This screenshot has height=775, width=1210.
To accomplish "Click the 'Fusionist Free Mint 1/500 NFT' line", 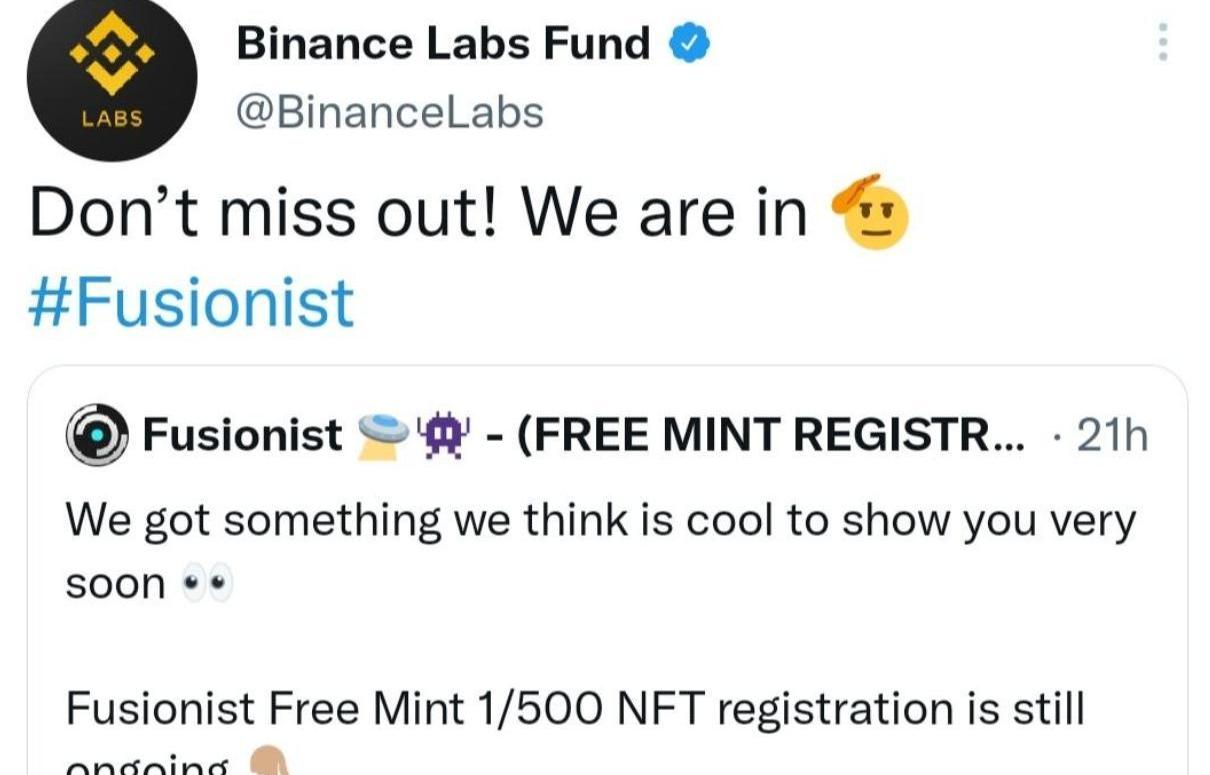I will [575, 708].
